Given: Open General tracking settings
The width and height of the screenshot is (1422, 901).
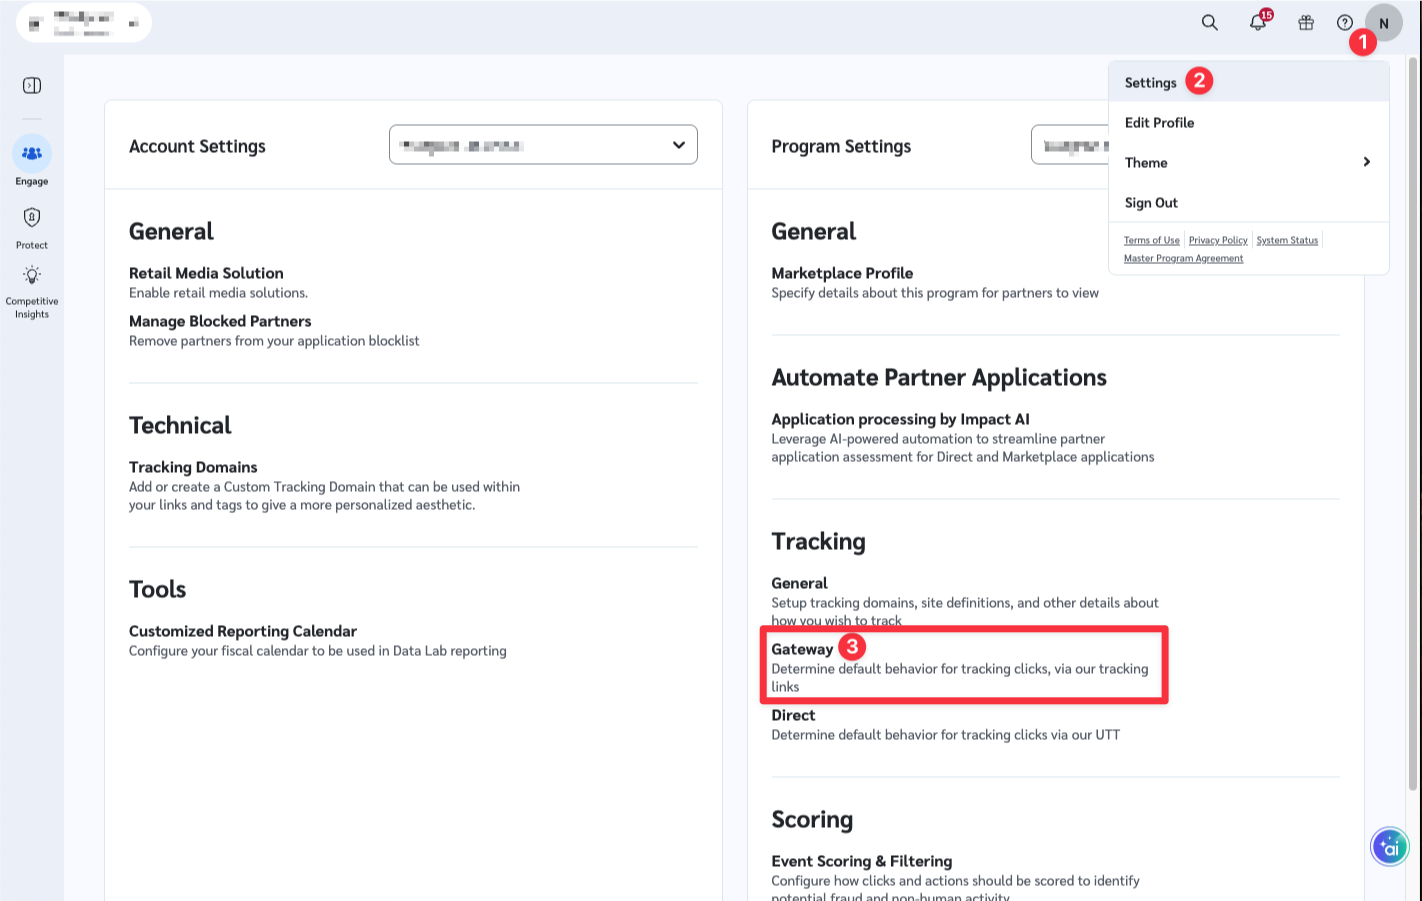Looking at the screenshot, I should (x=799, y=583).
